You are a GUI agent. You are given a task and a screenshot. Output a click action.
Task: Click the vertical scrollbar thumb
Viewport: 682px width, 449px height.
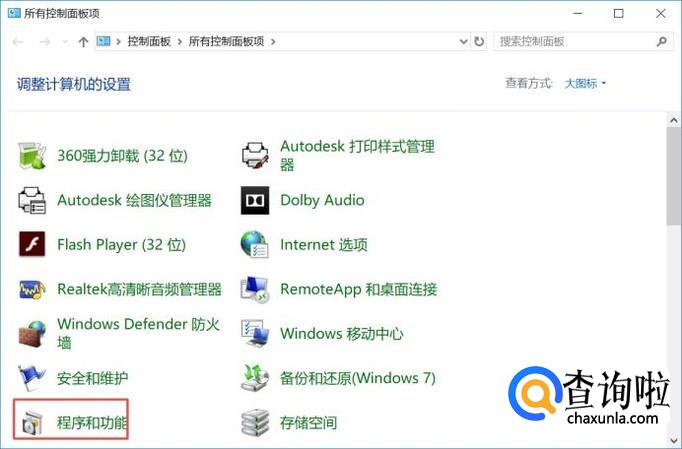pos(674,177)
